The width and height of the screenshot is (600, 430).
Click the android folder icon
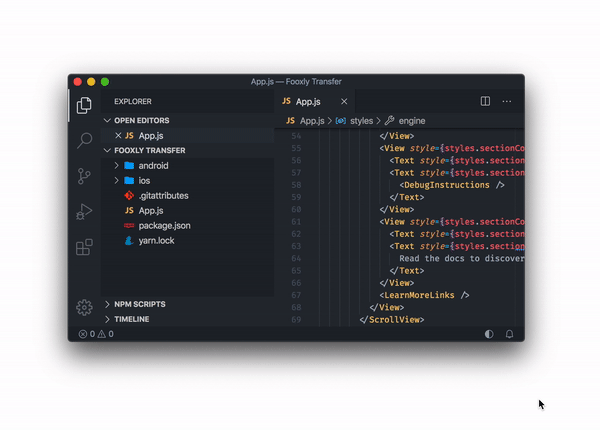click(x=129, y=165)
